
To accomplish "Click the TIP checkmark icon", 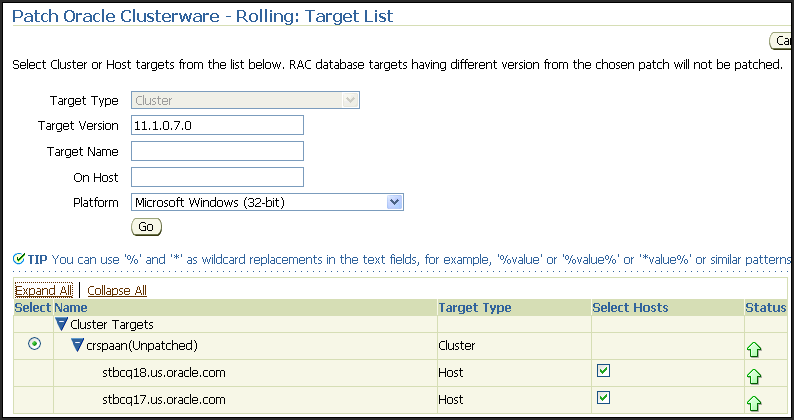I will [x=19, y=259].
